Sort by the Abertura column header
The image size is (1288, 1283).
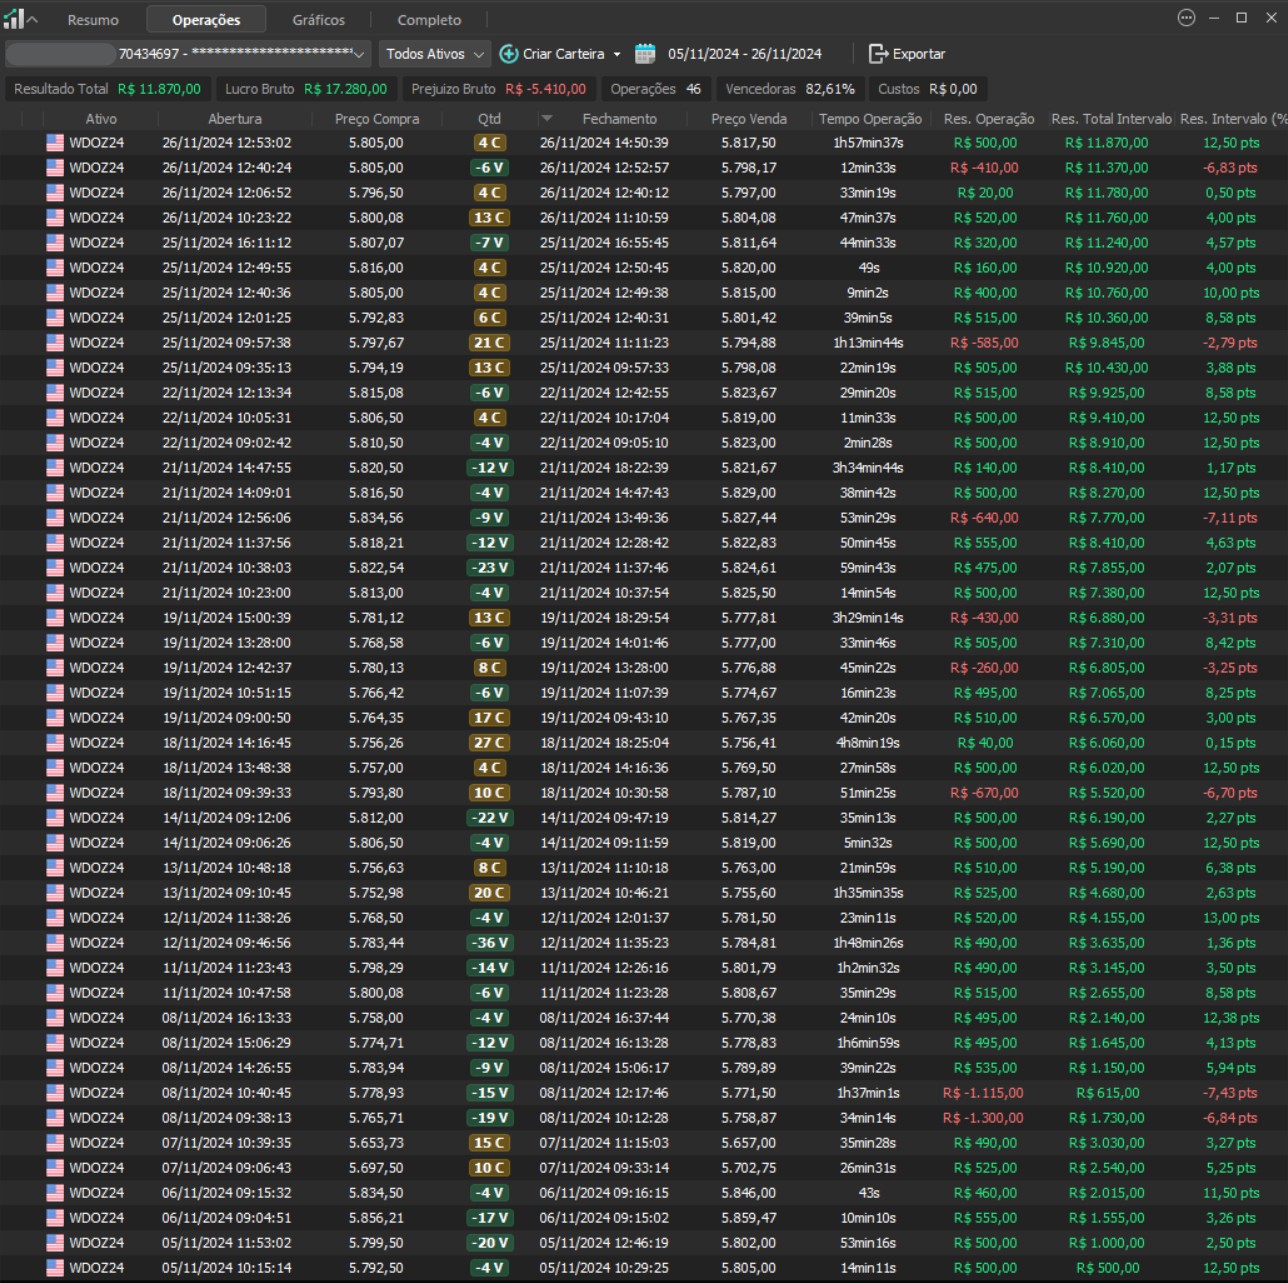click(235, 119)
